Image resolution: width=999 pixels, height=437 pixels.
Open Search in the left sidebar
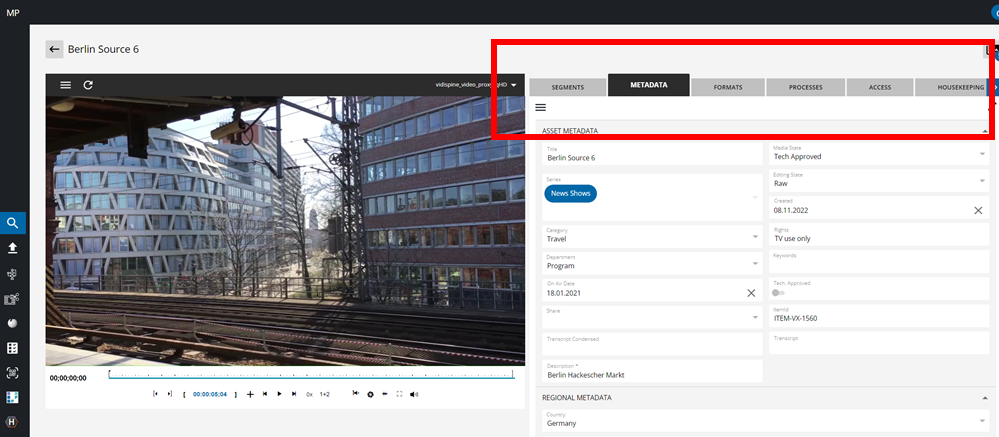tap(13, 223)
